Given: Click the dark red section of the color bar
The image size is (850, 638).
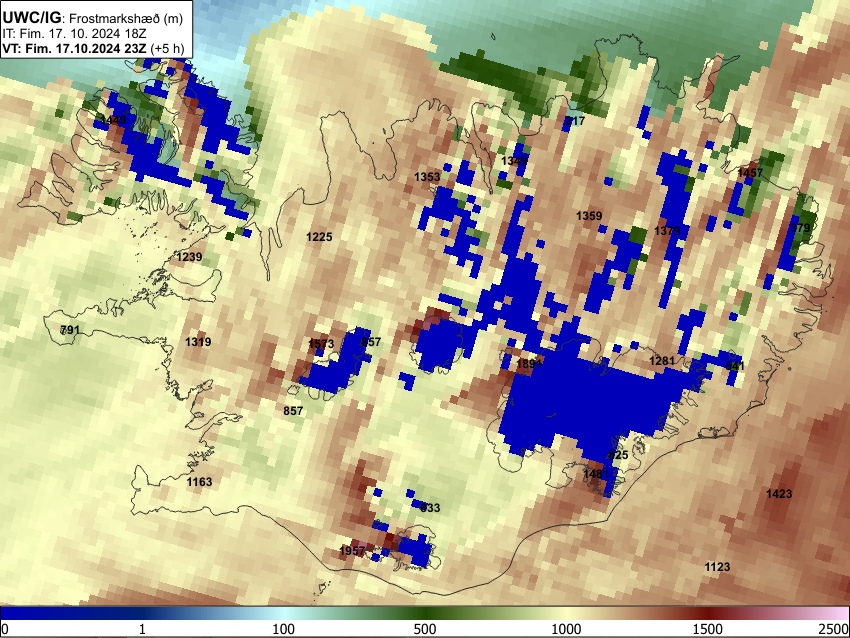Looking at the screenshot, I should [707, 614].
